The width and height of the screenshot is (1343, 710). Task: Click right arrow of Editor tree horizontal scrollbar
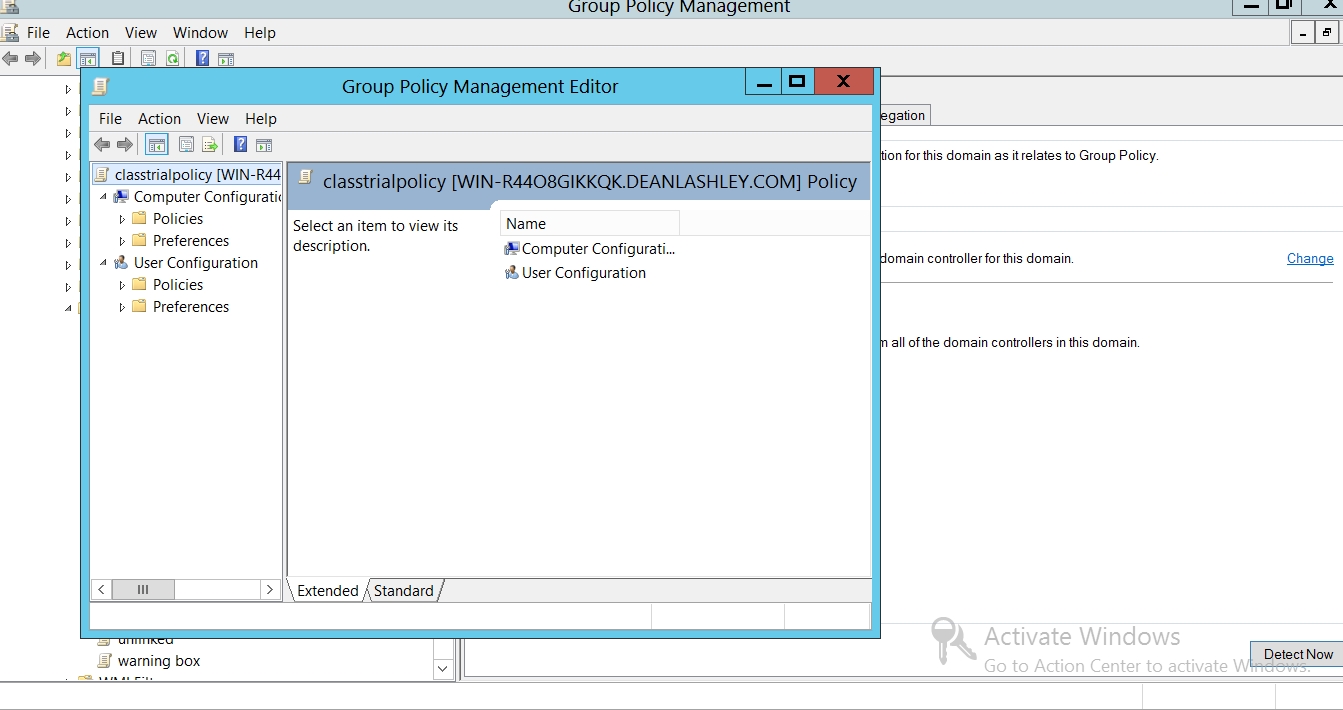tap(269, 590)
